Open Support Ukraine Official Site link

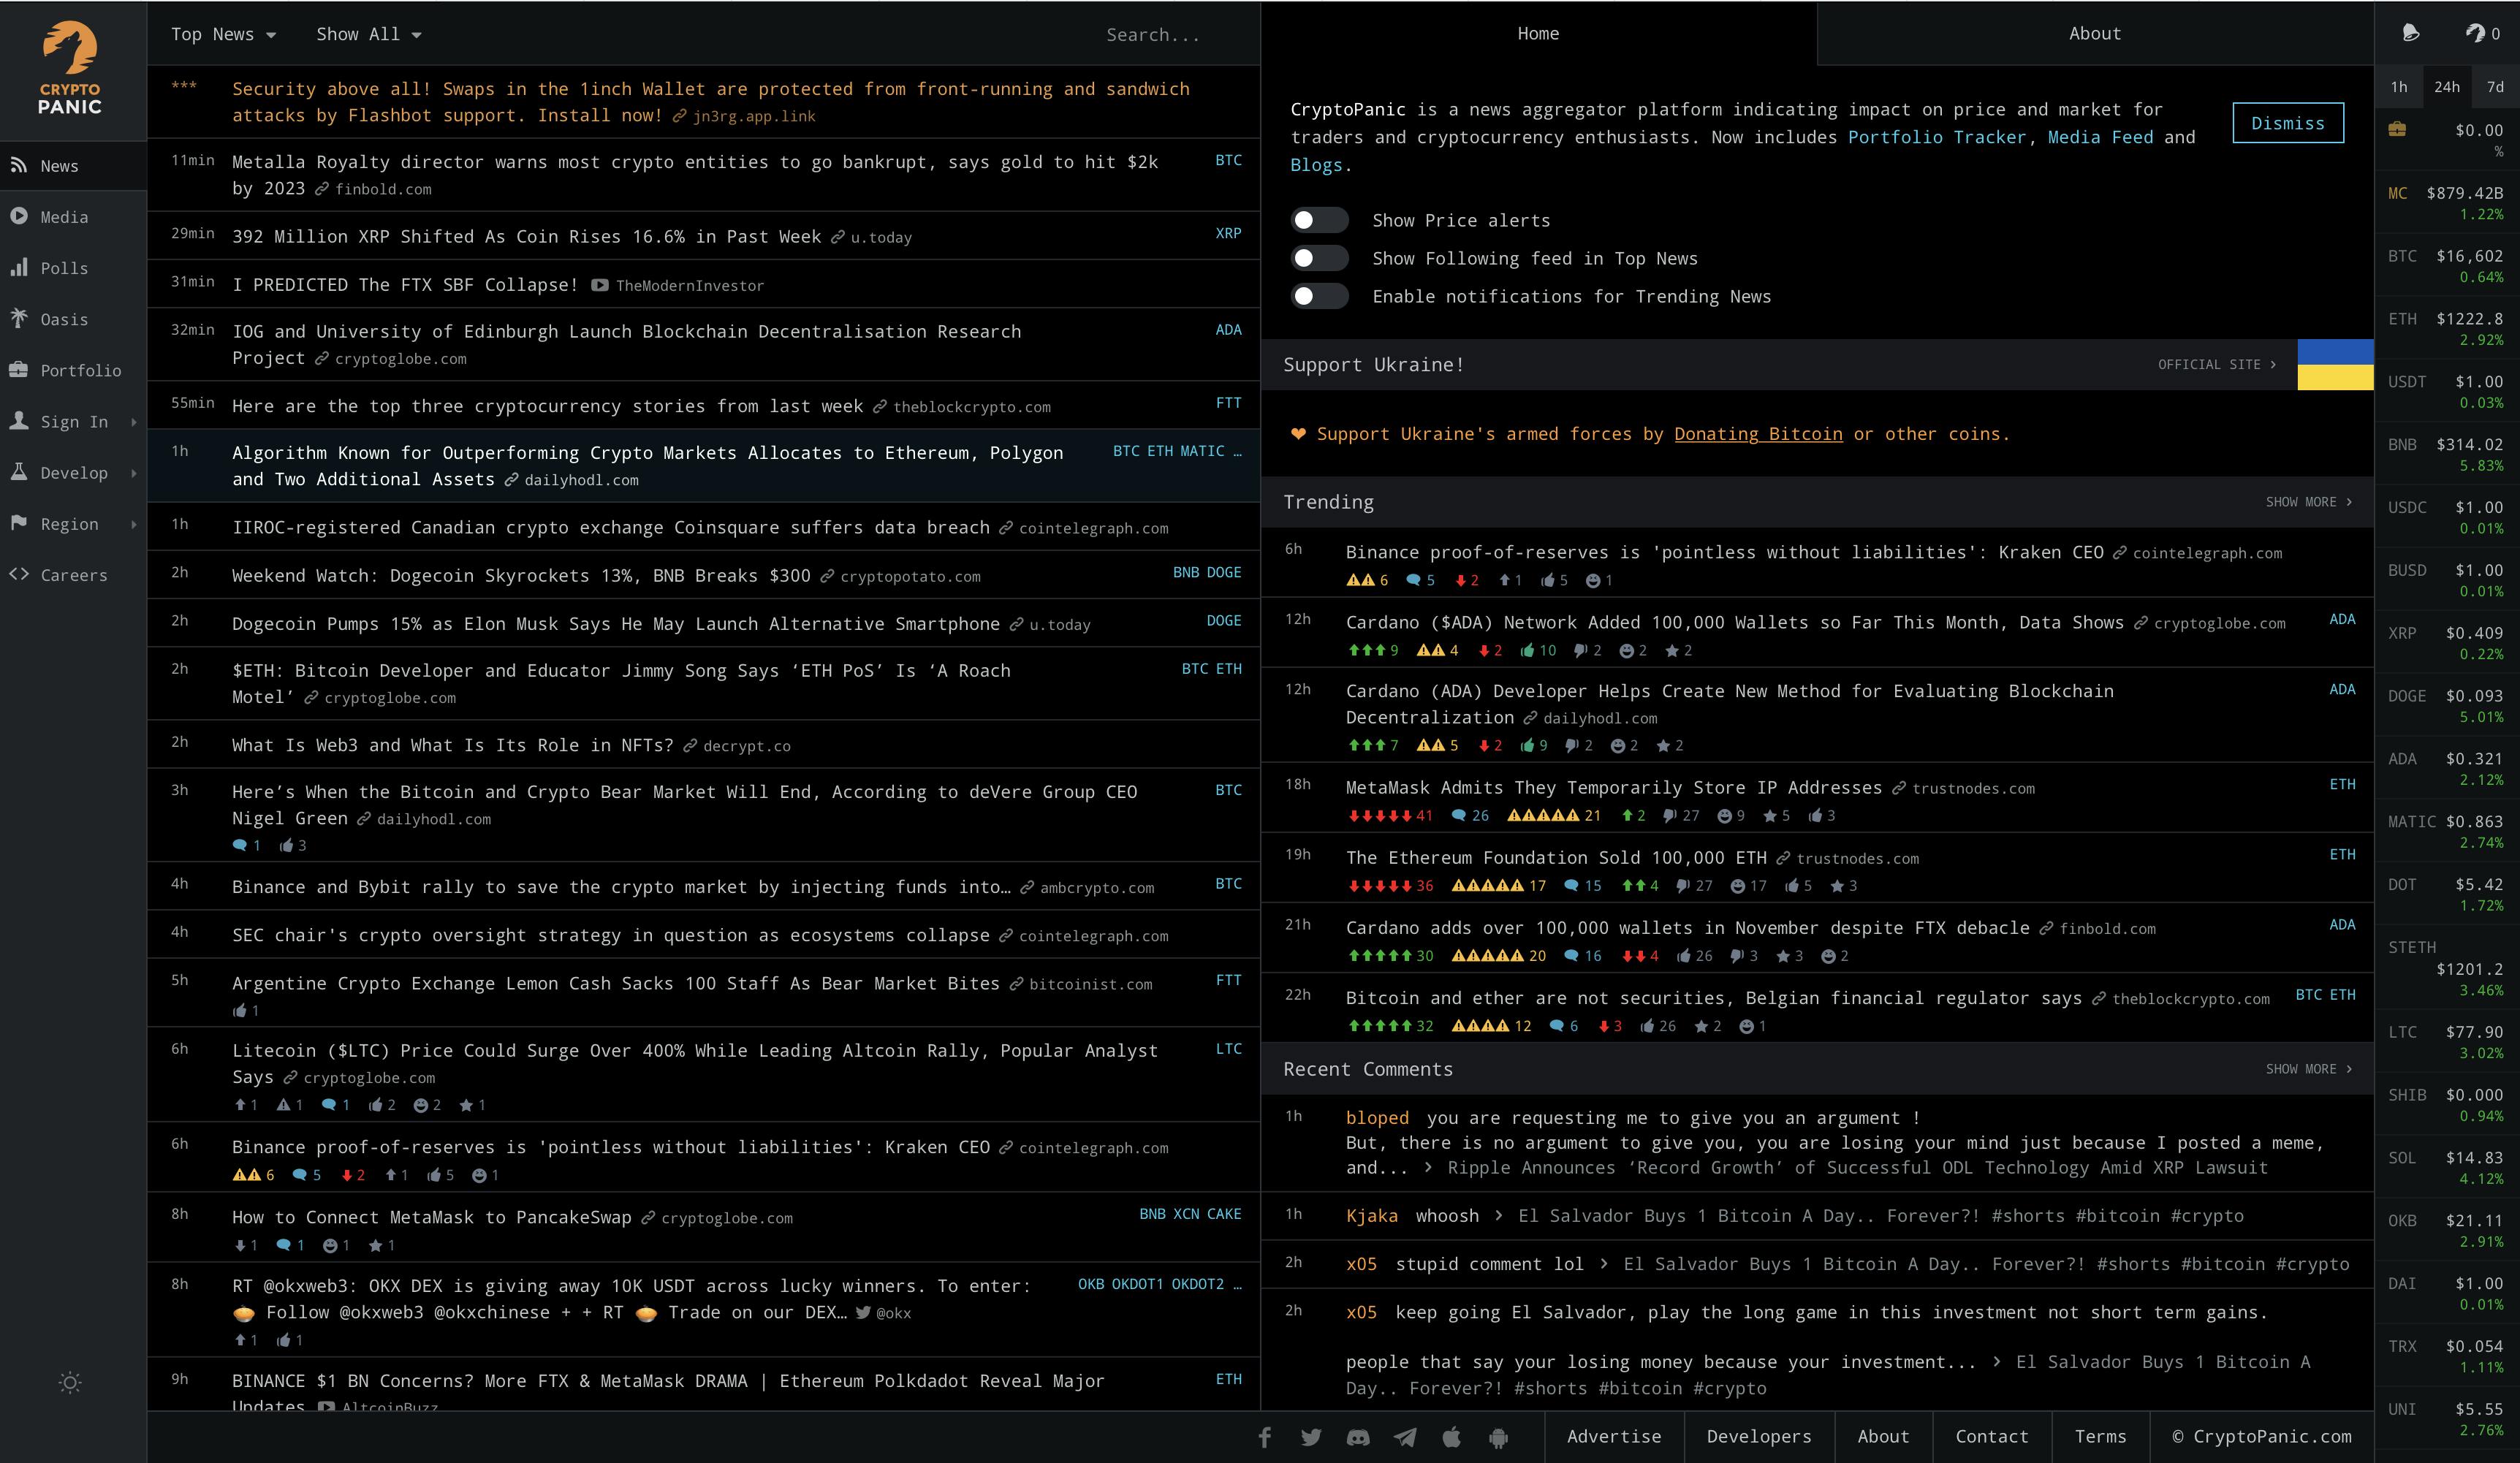coord(2216,364)
